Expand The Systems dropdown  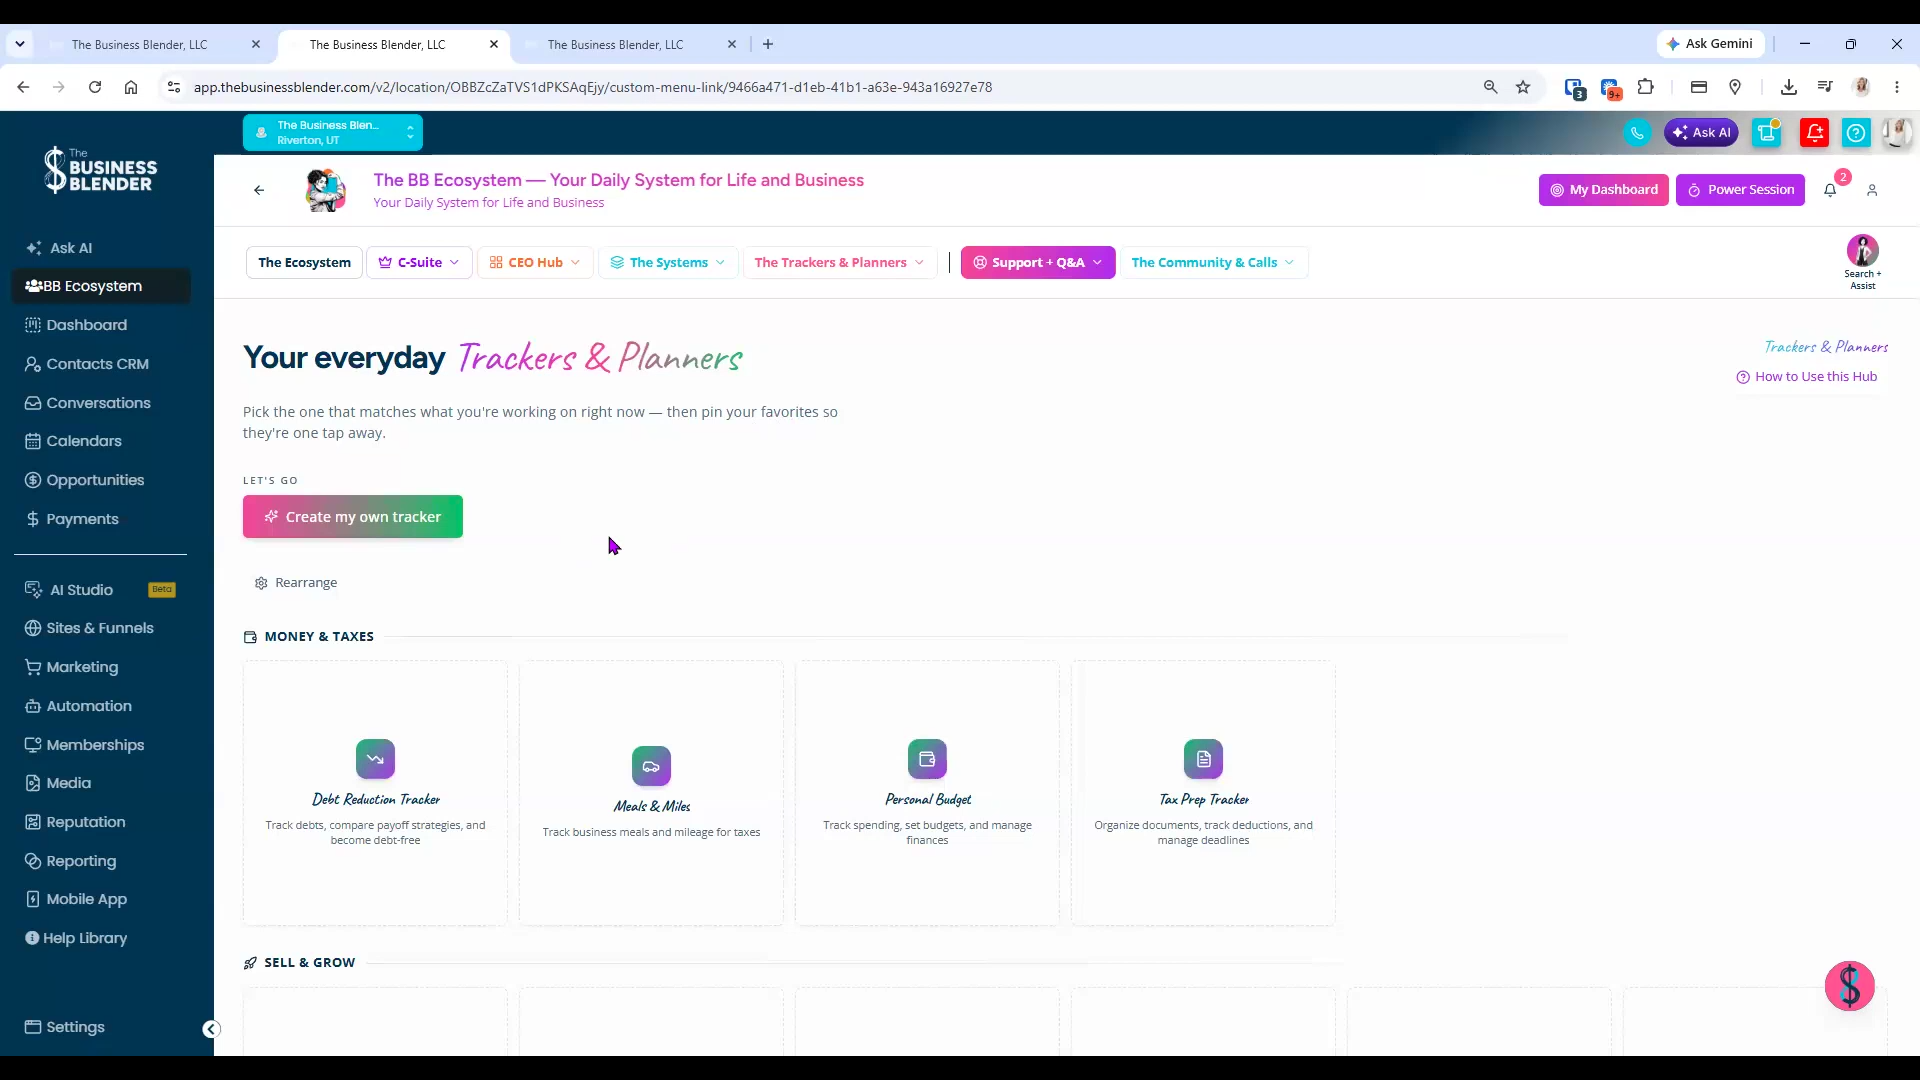(x=668, y=263)
